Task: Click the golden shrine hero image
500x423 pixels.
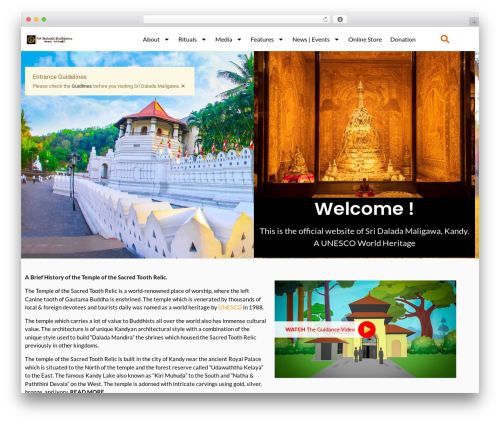Action: click(364, 124)
